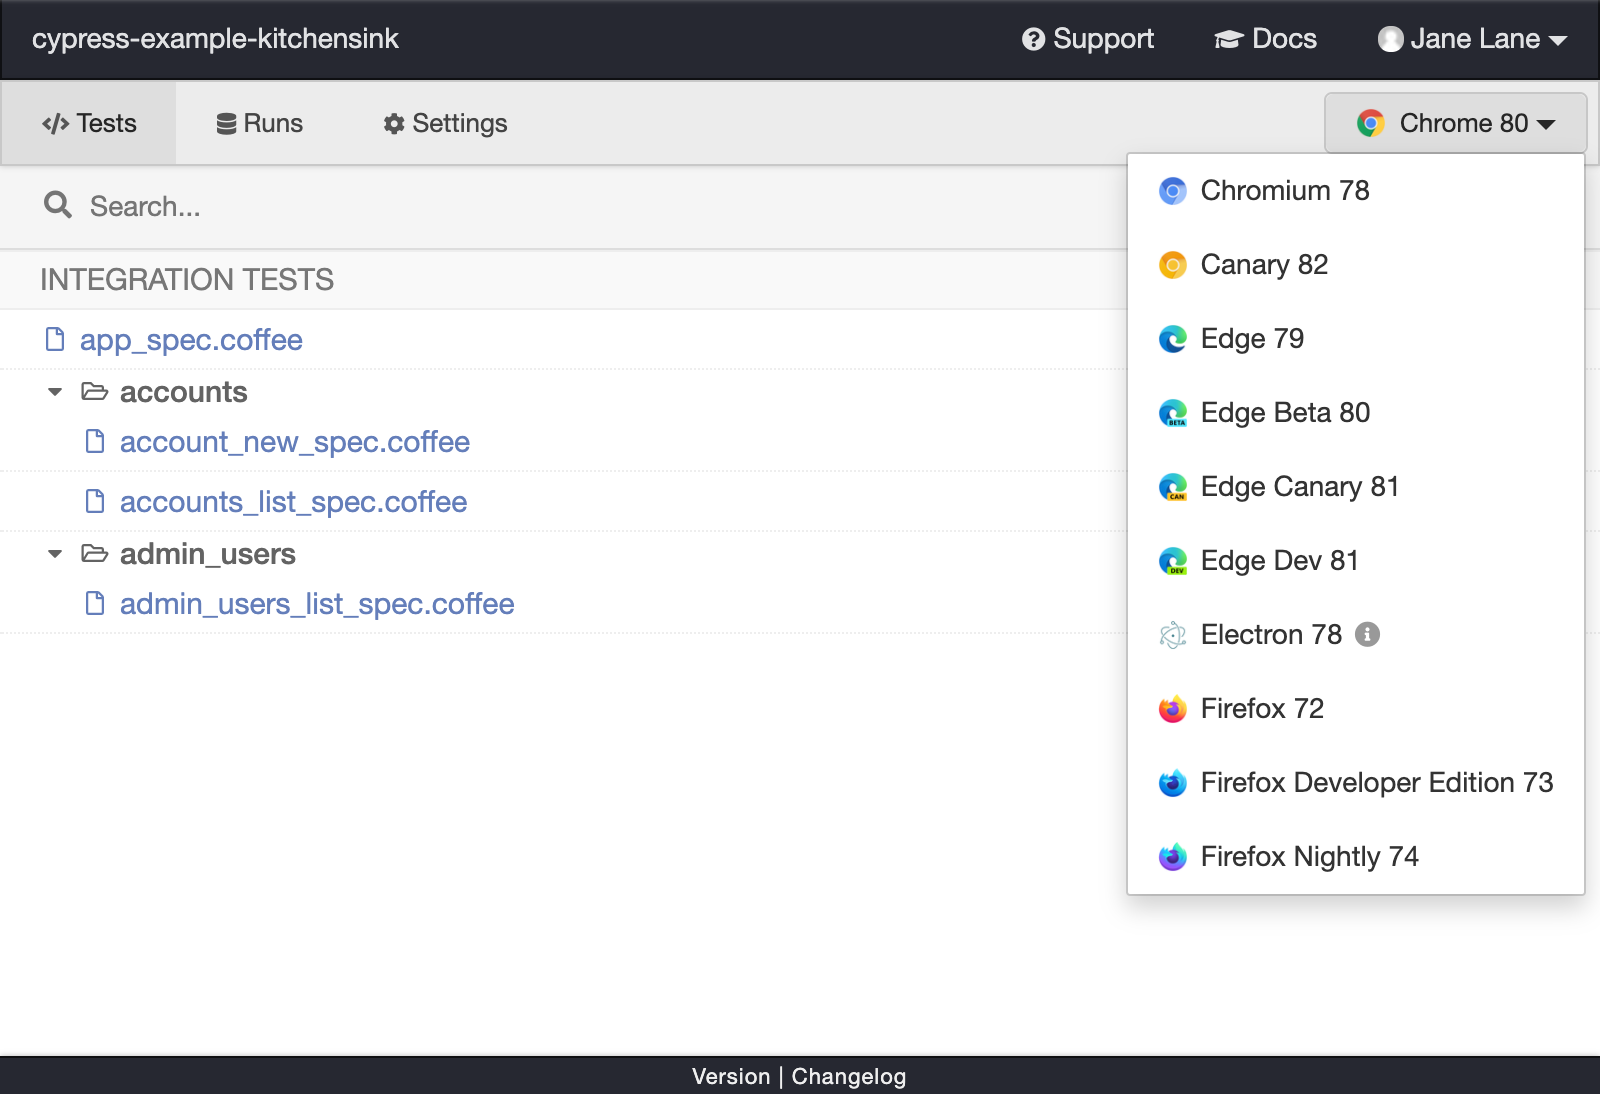This screenshot has width=1600, height=1094.
Task: Switch to the Runs tab
Action: click(260, 123)
